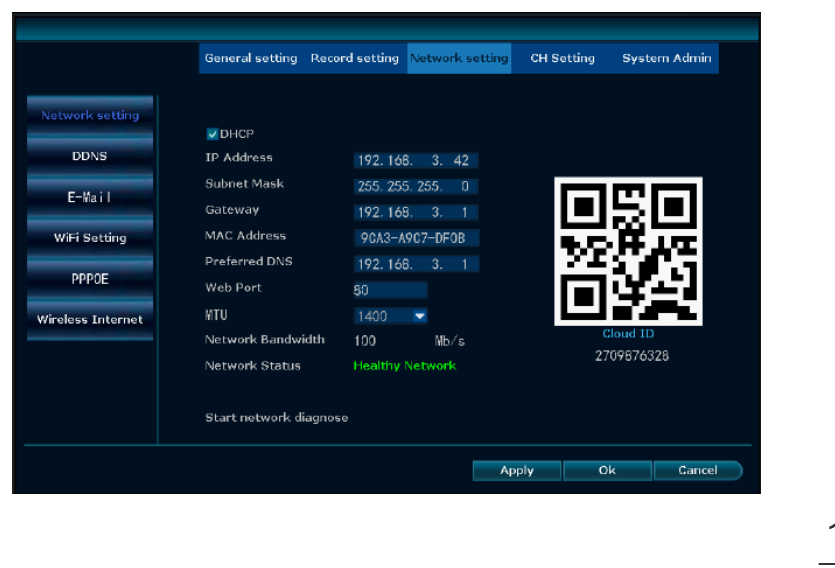Click the Network Status label
The width and height of the screenshot is (835, 568).
tap(253, 366)
